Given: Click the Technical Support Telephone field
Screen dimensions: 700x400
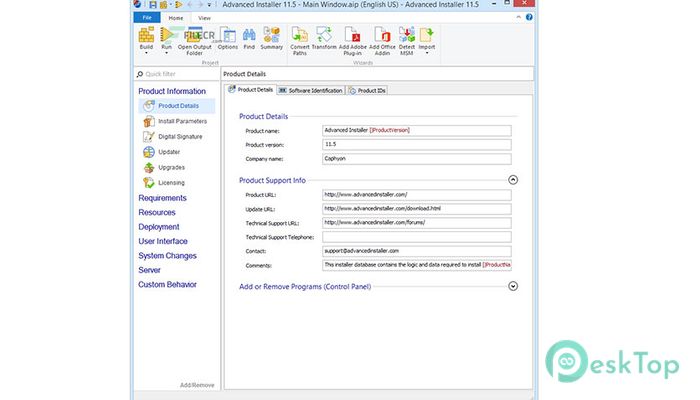Looking at the screenshot, I should click(417, 237).
